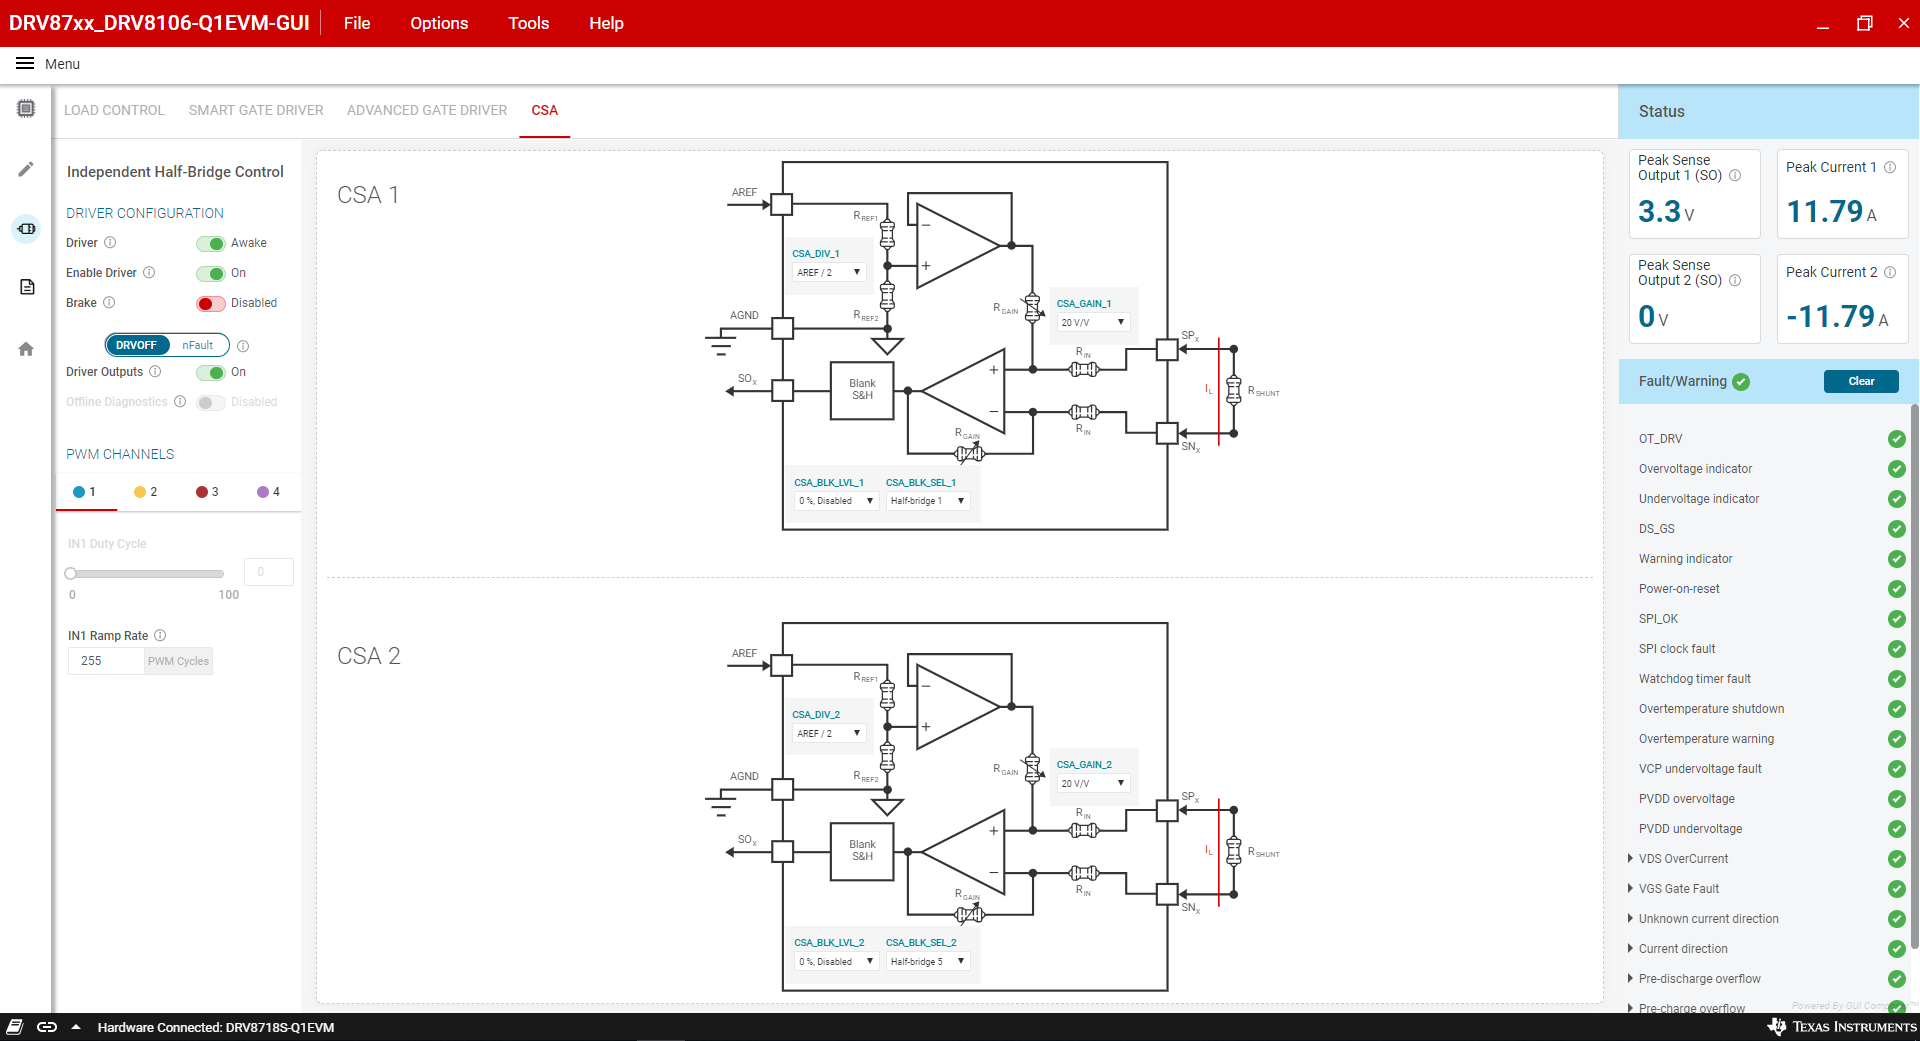Viewport: 1920px width, 1041px height.
Task: Show info for IN1 Ramp Rate
Action: pyautogui.click(x=160, y=636)
